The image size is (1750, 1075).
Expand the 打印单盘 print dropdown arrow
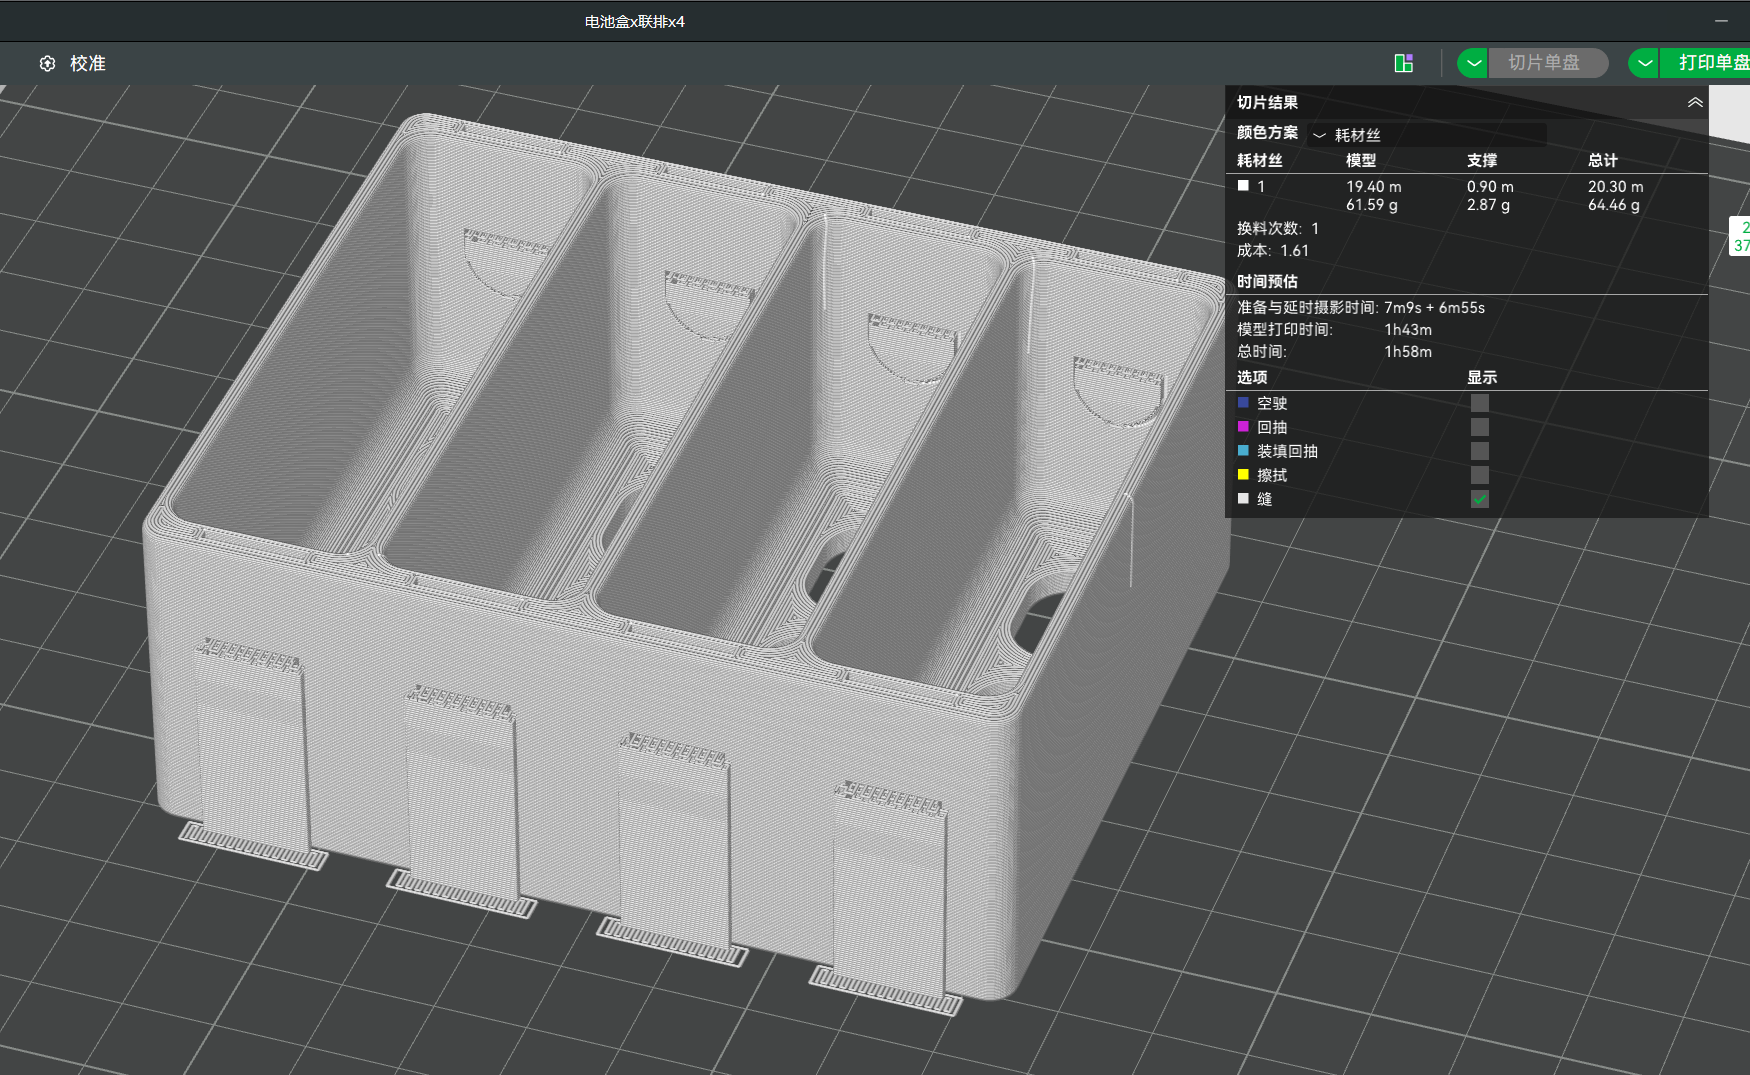(x=1644, y=63)
